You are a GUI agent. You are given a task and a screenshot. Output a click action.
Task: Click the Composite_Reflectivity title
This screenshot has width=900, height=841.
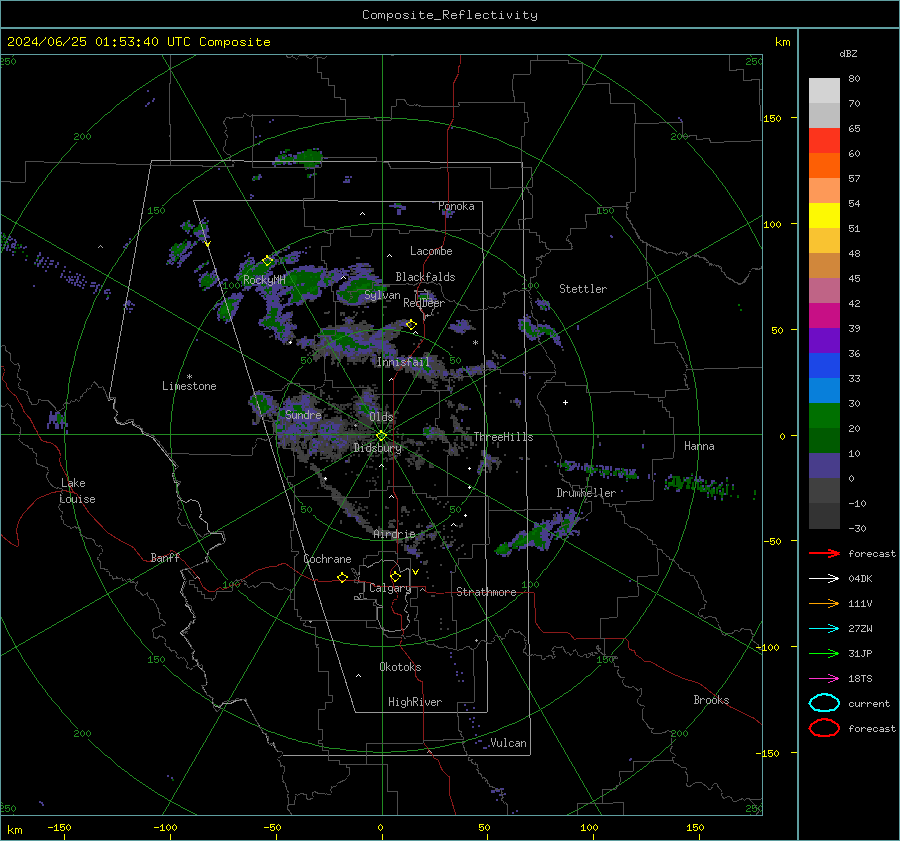(450, 15)
